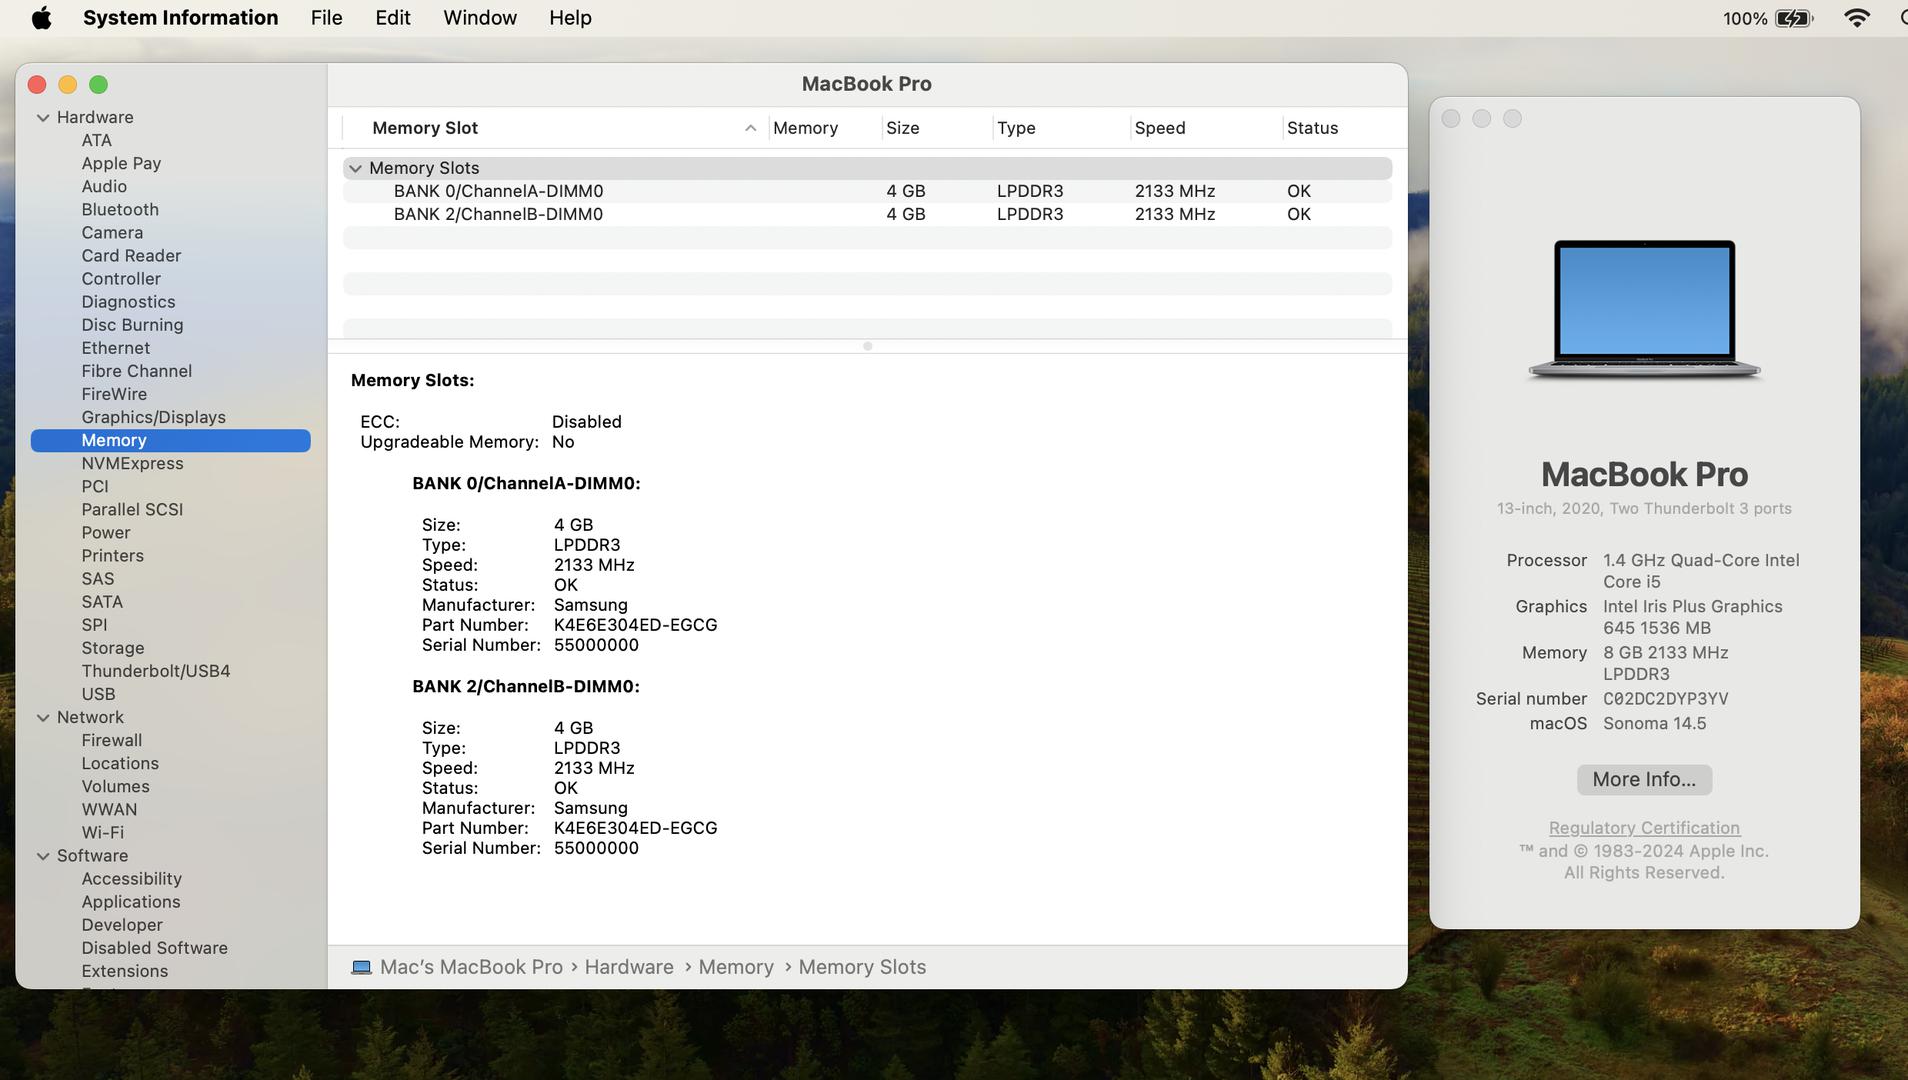The image size is (1908, 1080).
Task: Select Fibre Channel in the sidebar
Action: click(136, 371)
